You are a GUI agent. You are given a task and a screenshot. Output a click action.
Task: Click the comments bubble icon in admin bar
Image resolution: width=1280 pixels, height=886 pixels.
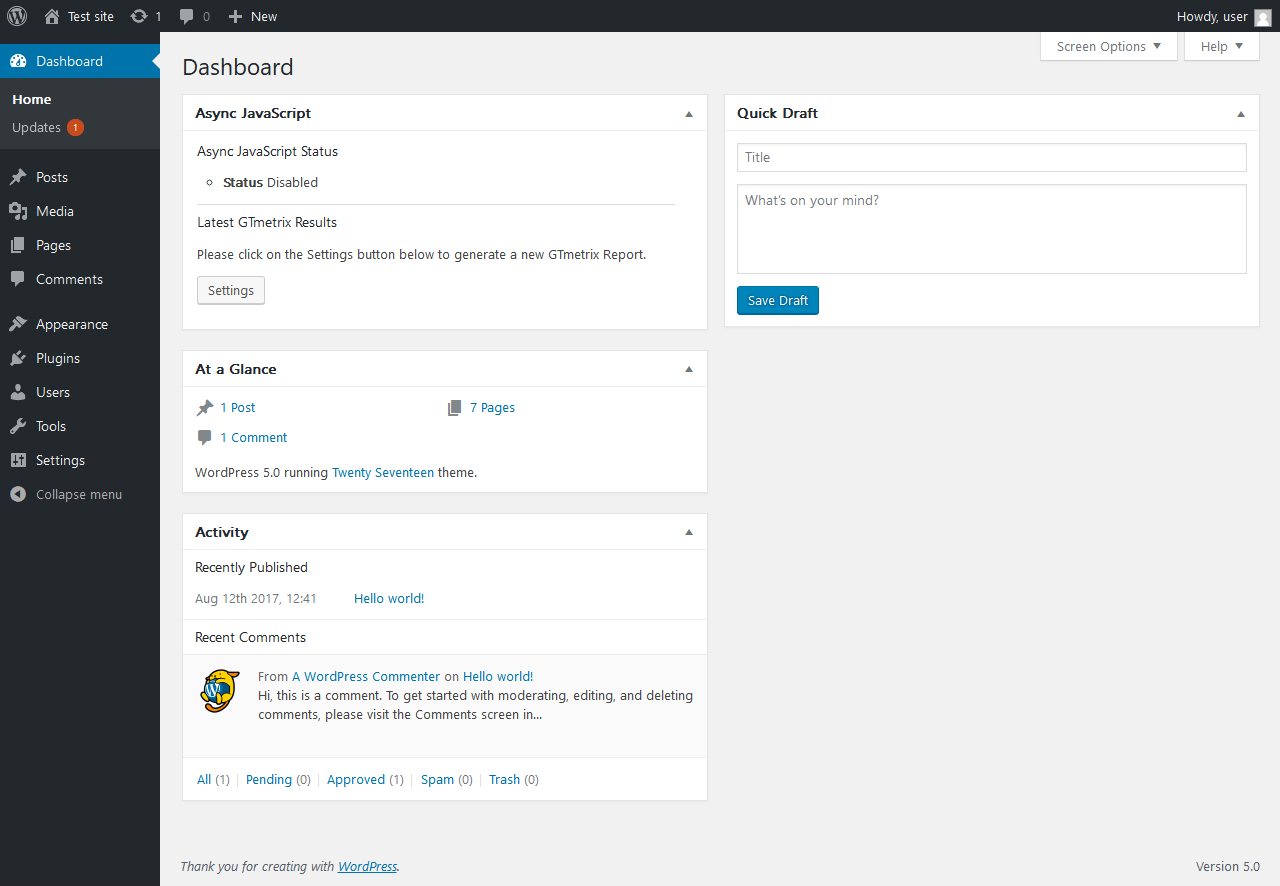click(187, 16)
